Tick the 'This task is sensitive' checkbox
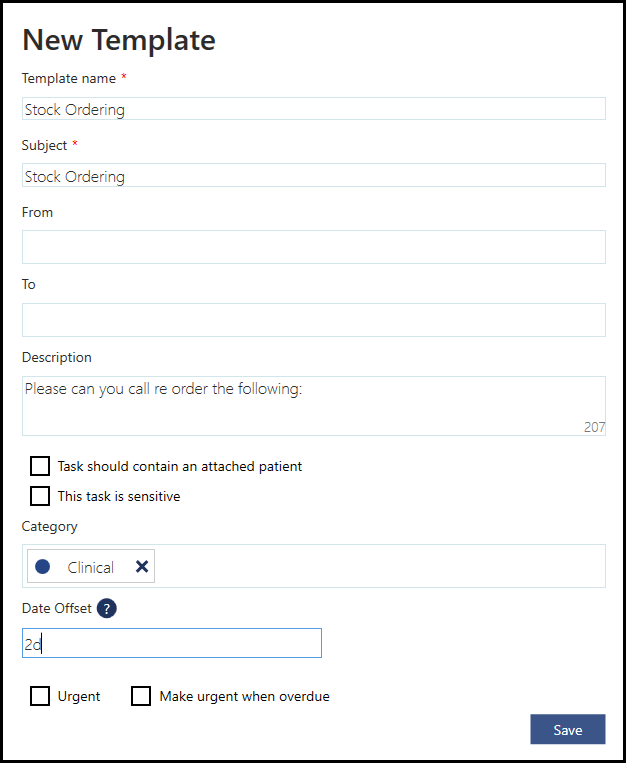Image resolution: width=626 pixels, height=763 pixels. click(40, 496)
